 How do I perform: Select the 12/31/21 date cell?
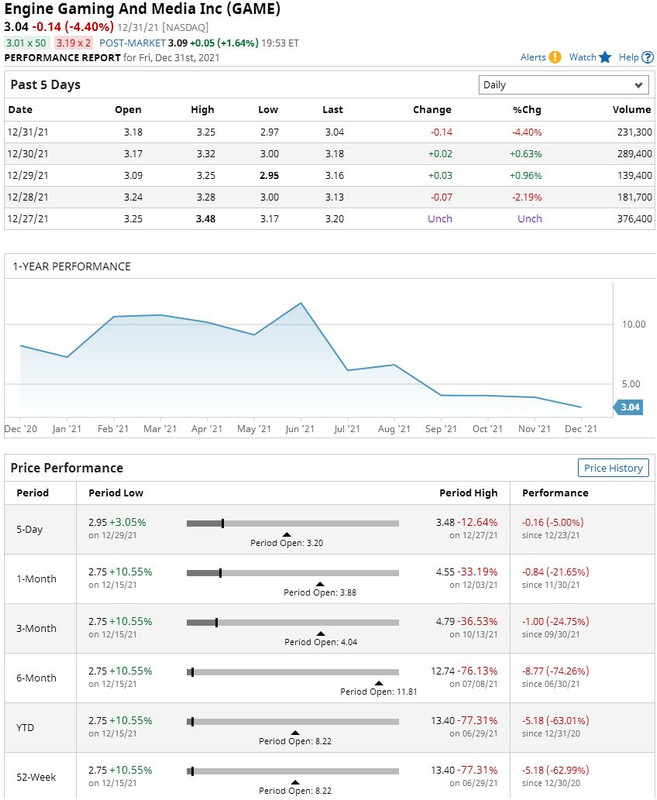pyautogui.click(x=28, y=132)
